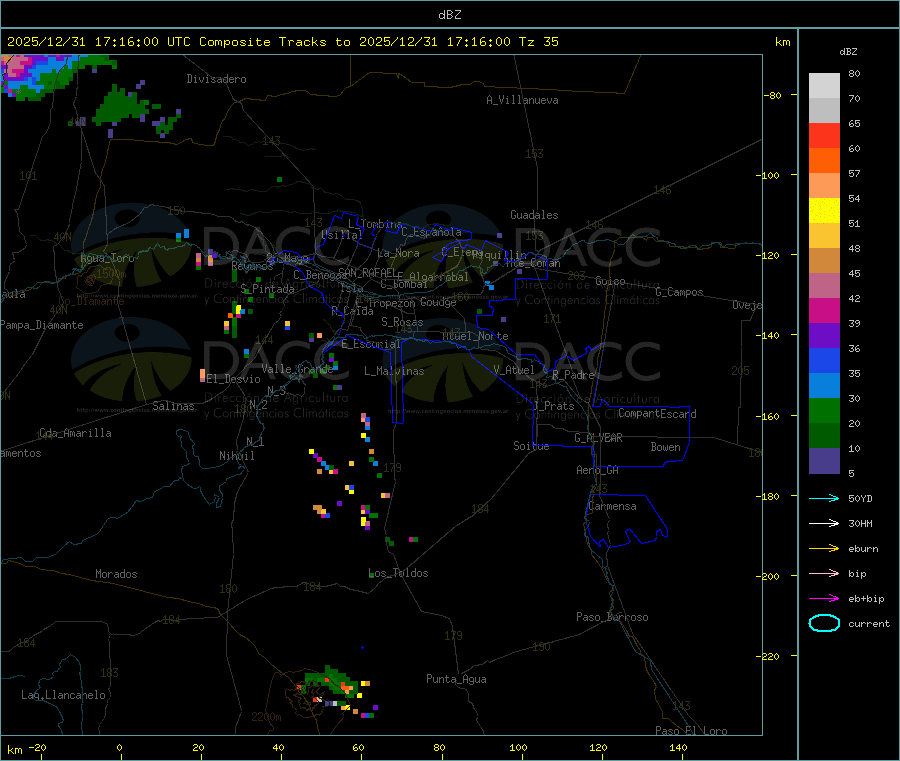The height and width of the screenshot is (761, 900).
Task: Click the eburn yellow arrow legend icon
Action: click(824, 549)
